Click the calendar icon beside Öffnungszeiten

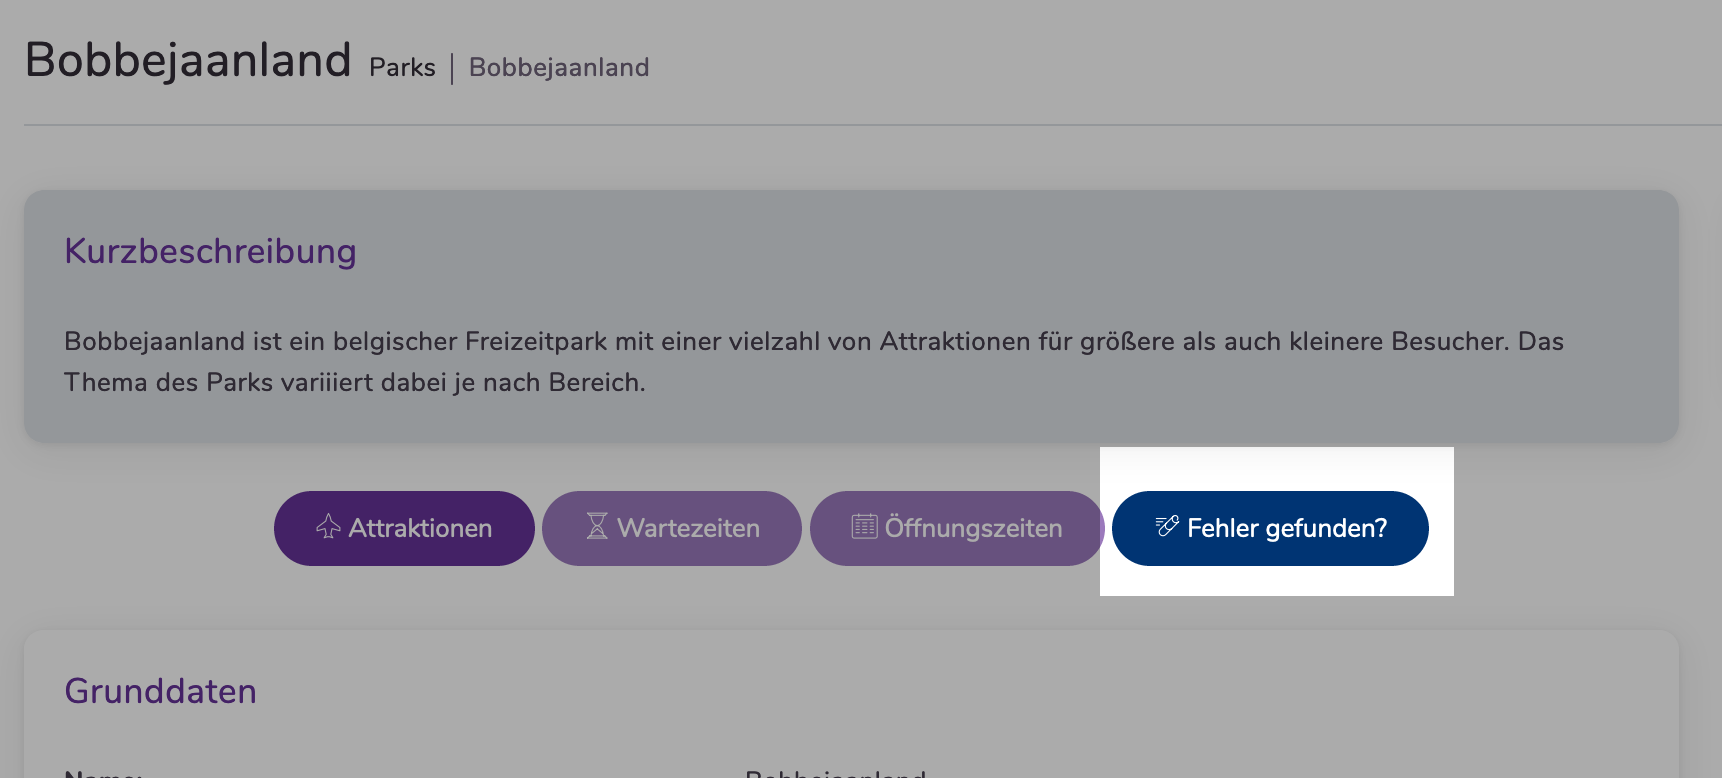pyautogui.click(x=864, y=526)
